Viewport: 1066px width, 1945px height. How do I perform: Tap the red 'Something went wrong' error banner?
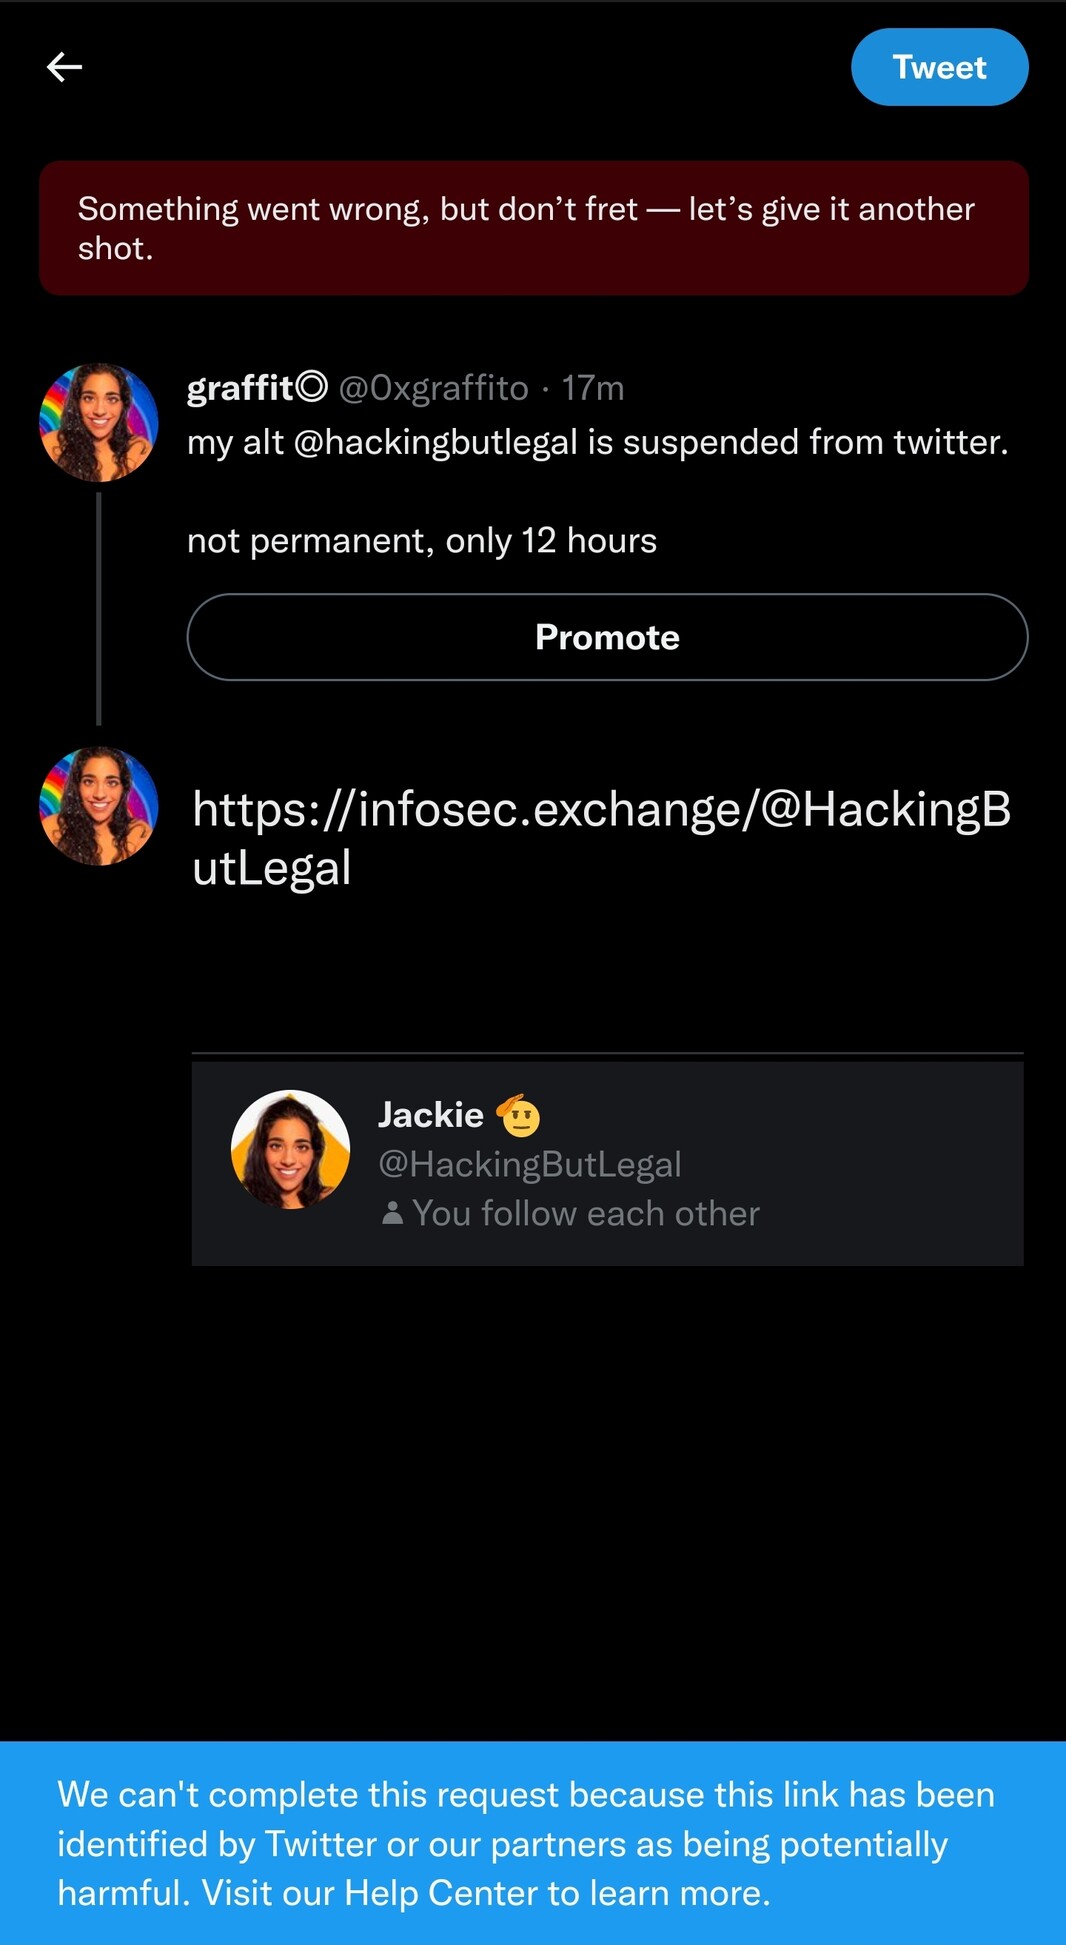click(533, 228)
